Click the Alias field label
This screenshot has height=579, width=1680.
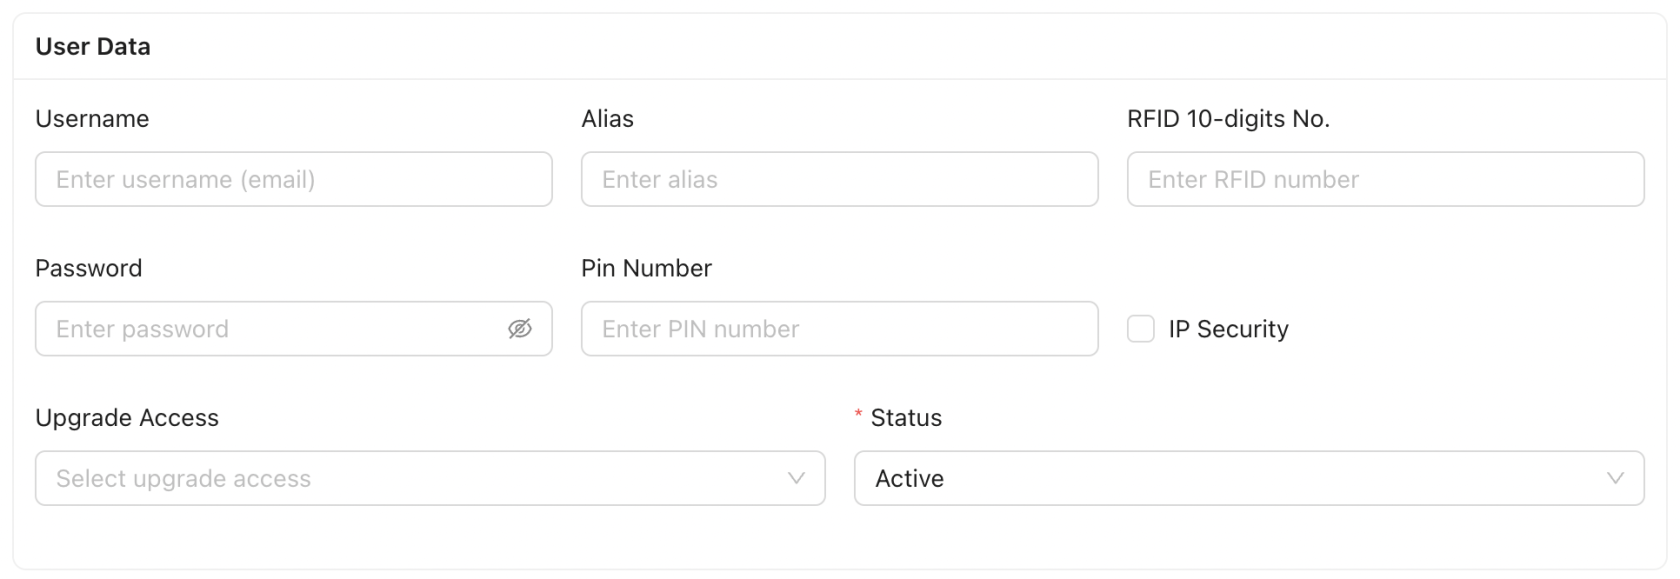[x=607, y=119]
